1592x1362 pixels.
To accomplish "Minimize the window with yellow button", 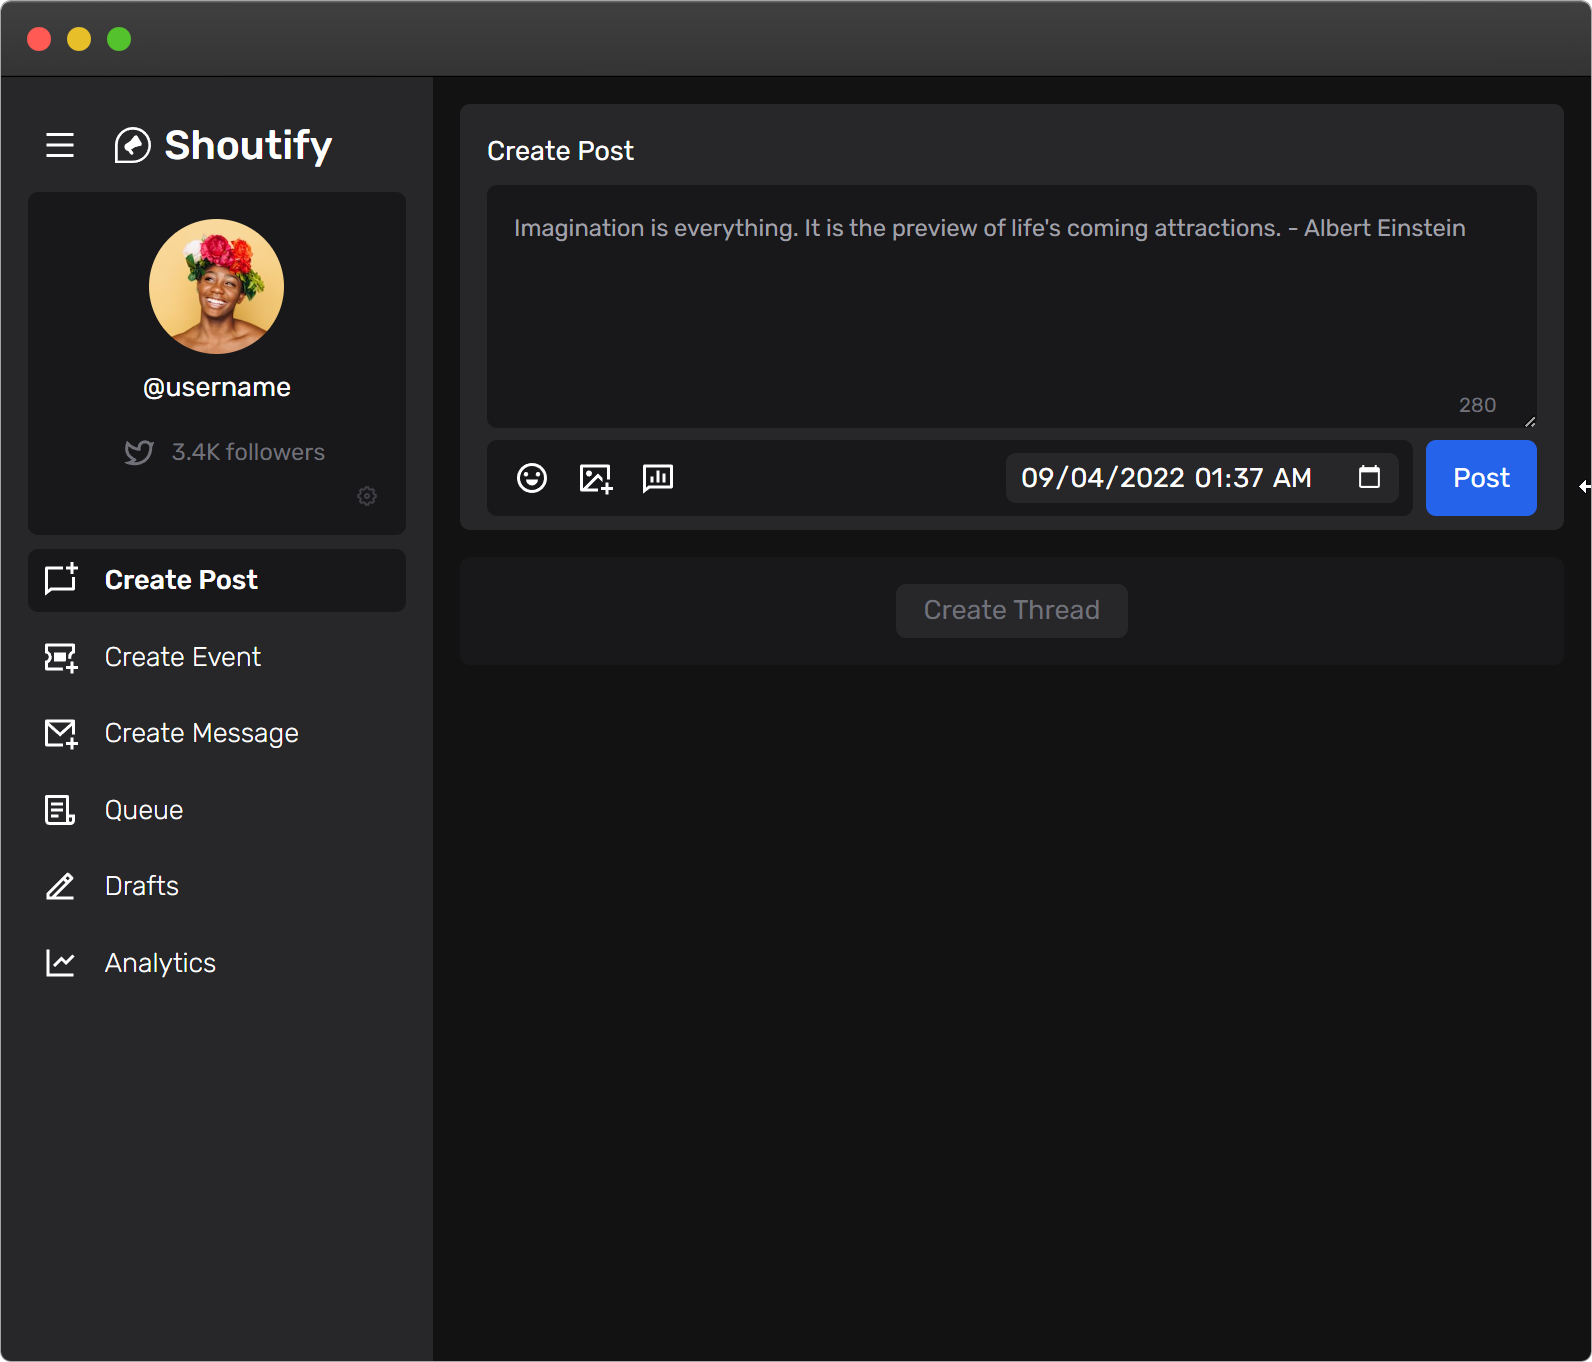I will tap(79, 39).
